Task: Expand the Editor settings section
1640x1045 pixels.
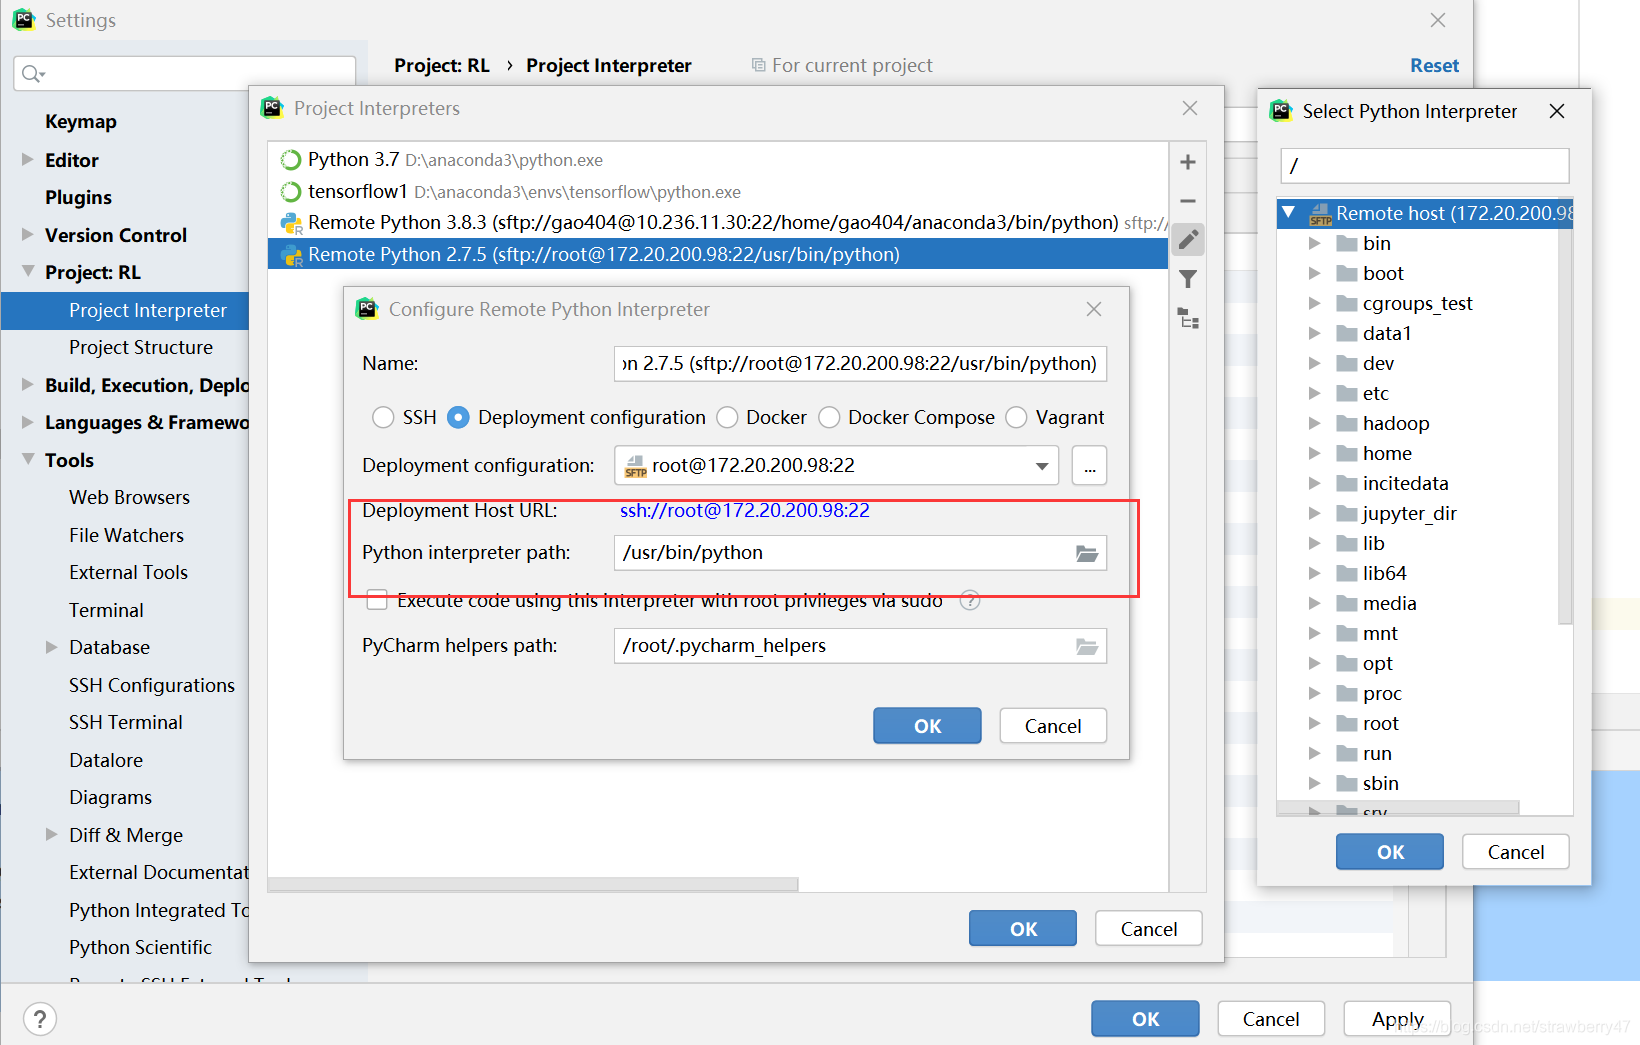Action: tap(27, 159)
